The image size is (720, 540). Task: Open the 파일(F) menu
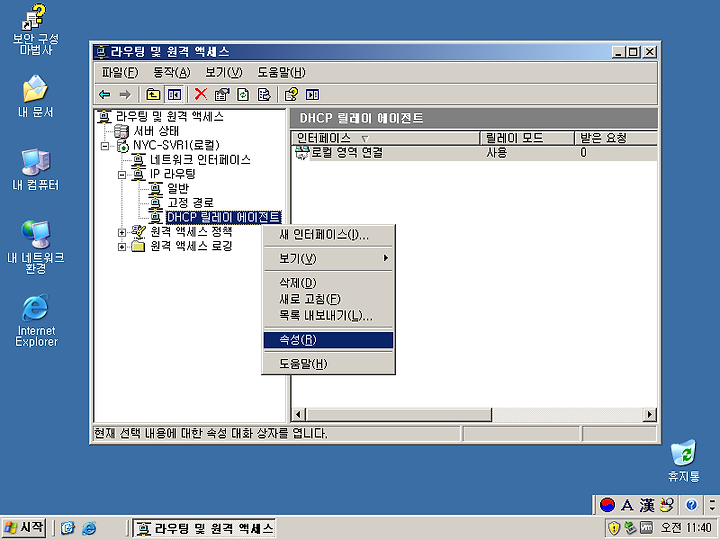tap(120, 73)
